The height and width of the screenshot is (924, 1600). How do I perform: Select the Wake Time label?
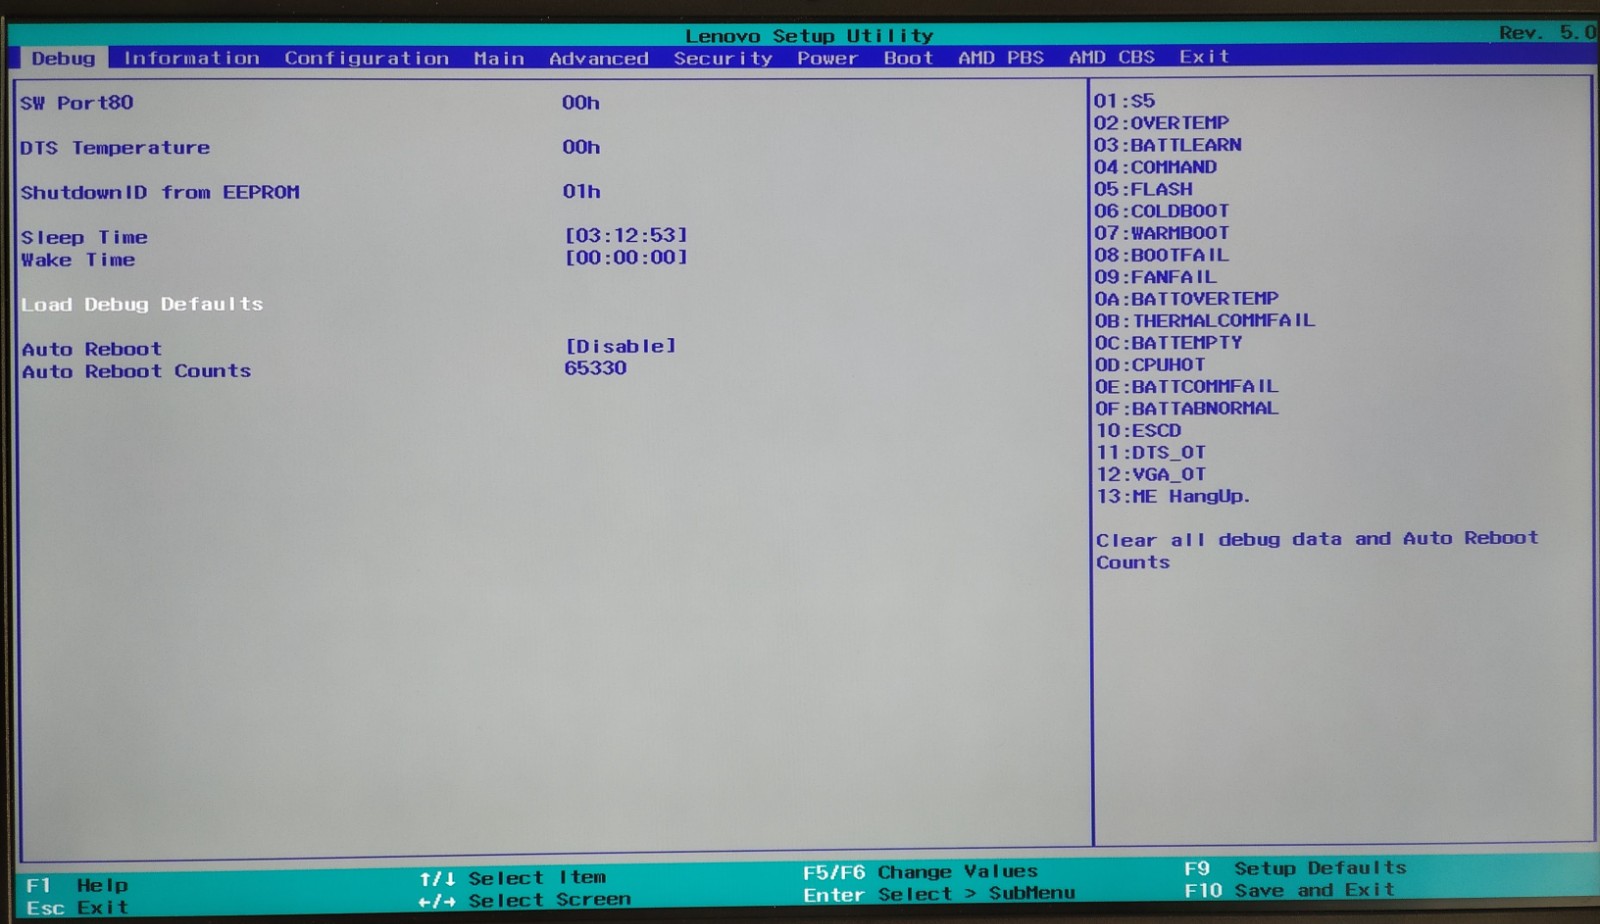78,260
